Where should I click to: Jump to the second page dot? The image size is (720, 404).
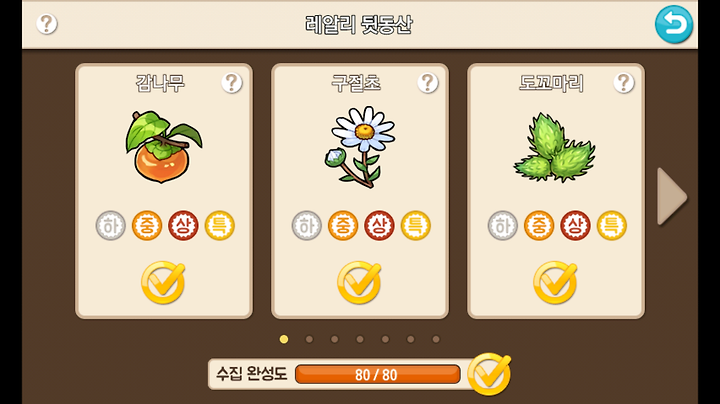309,339
